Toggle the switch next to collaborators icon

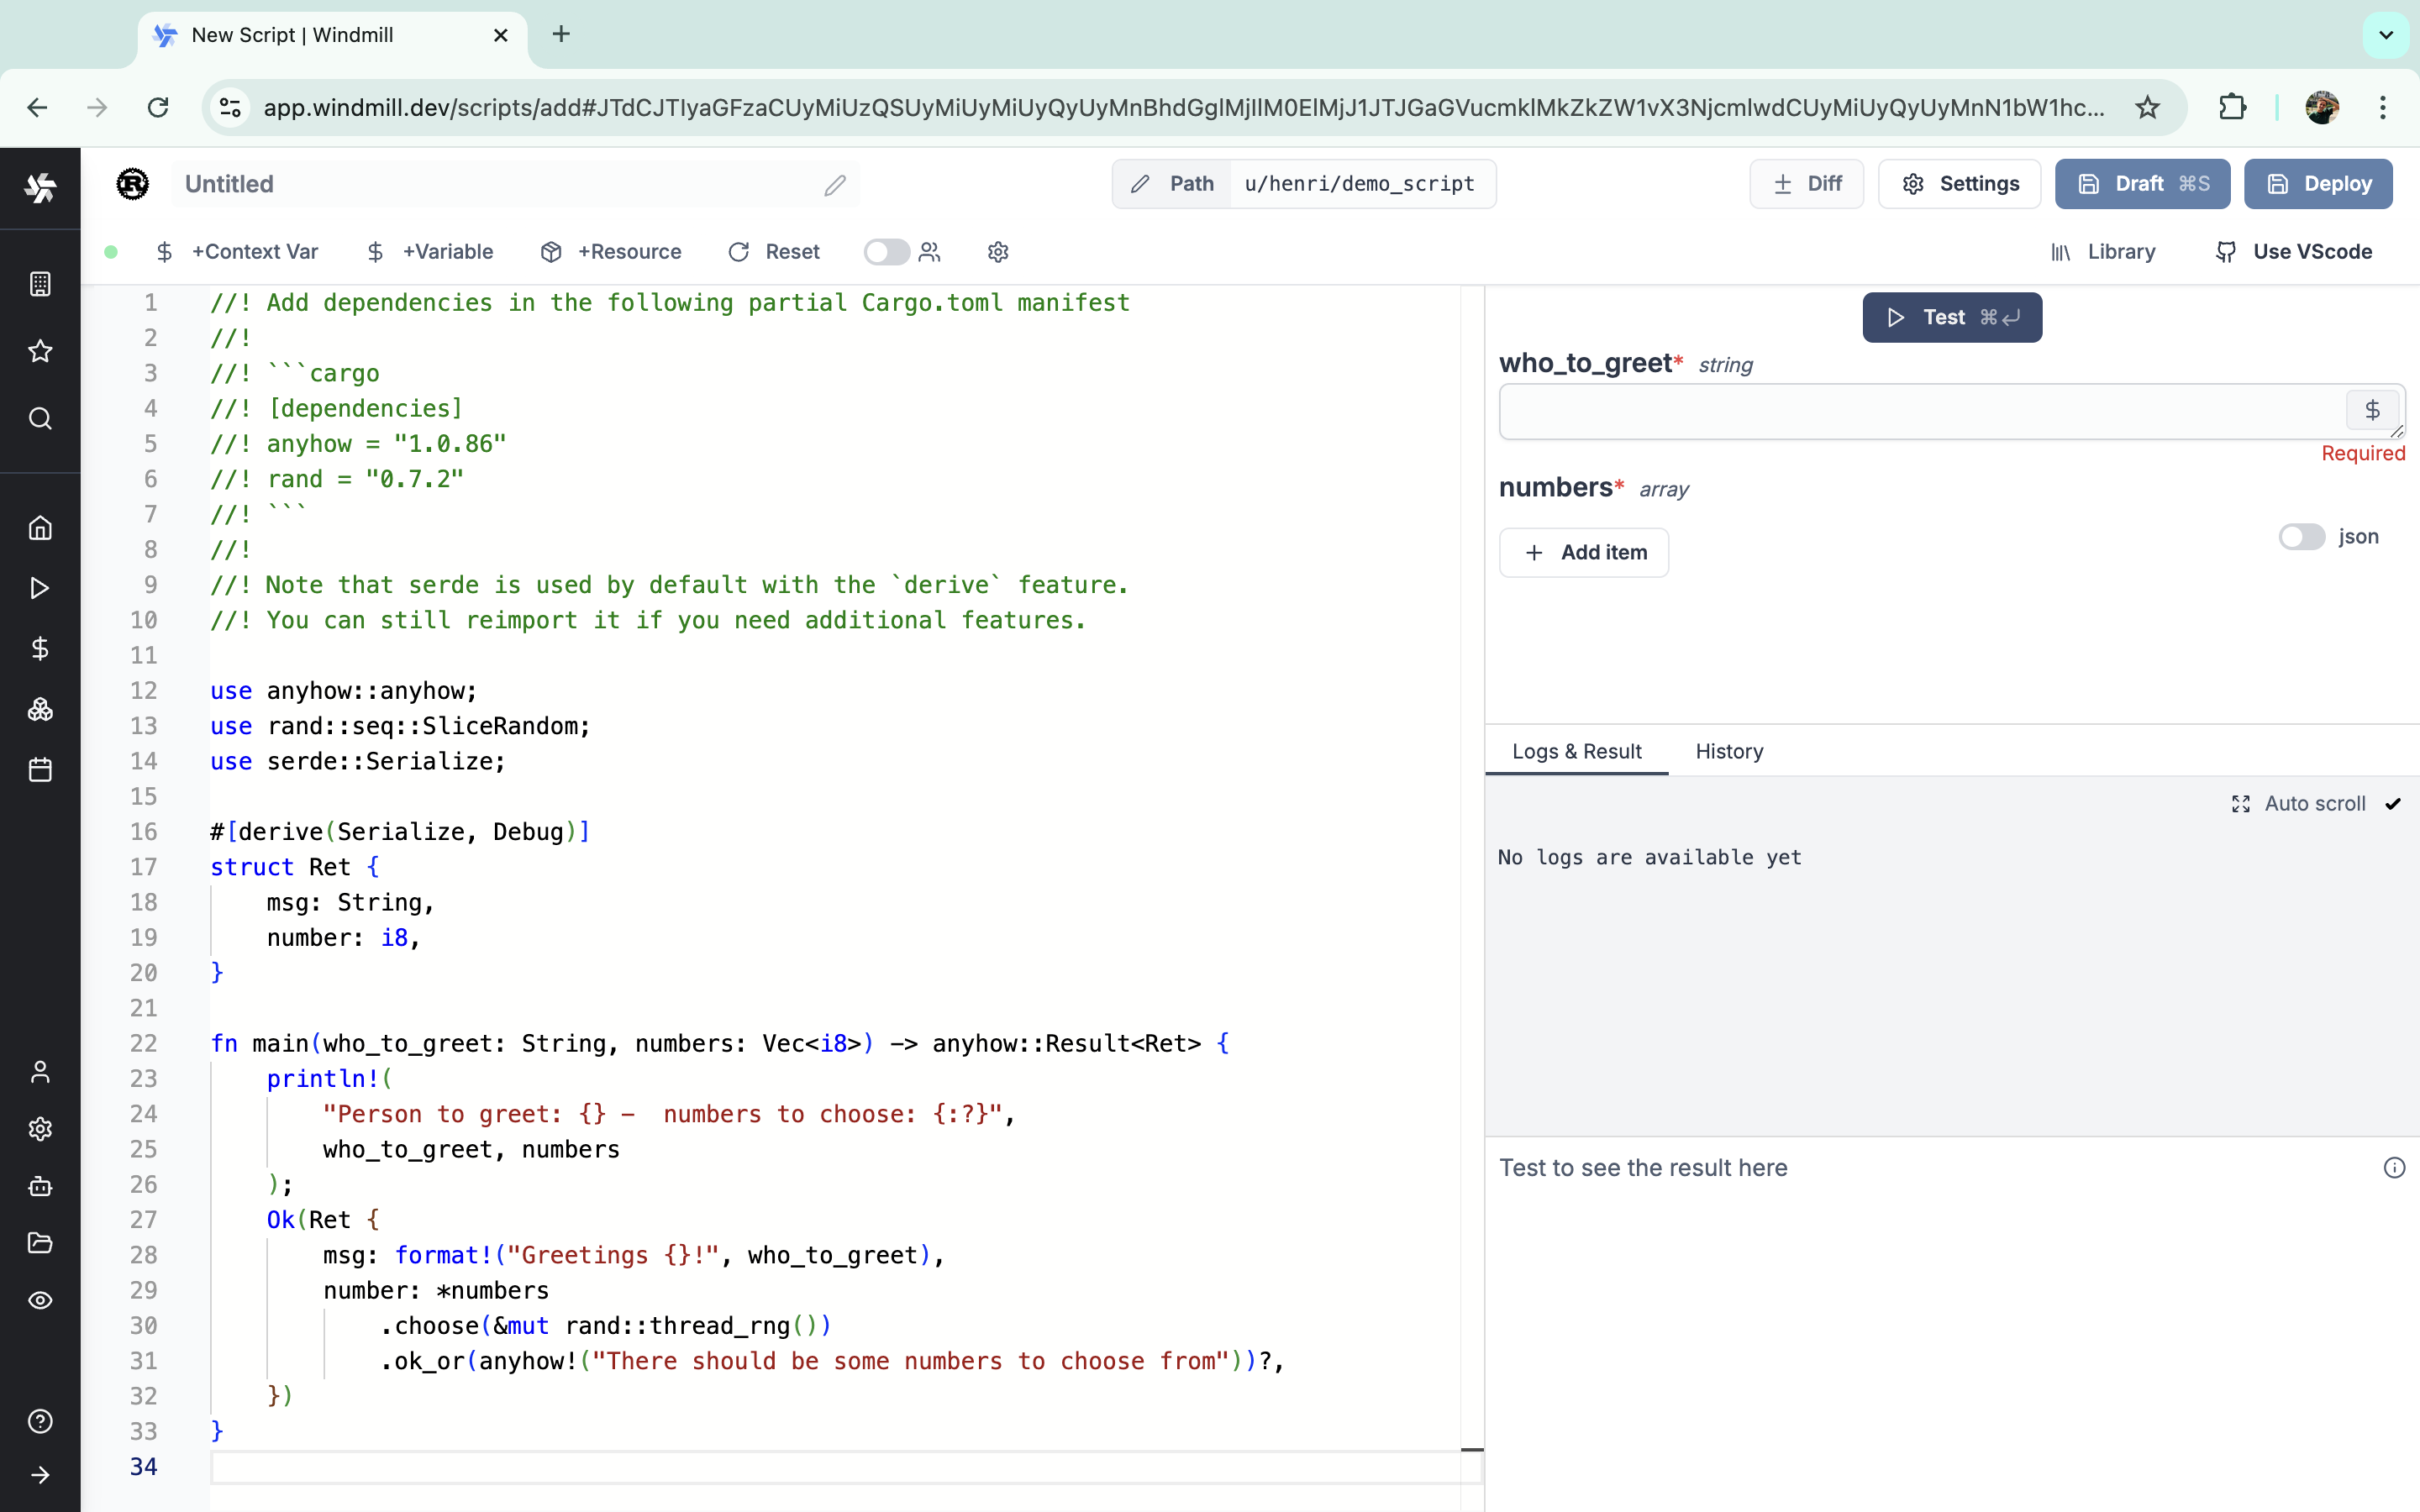point(886,252)
